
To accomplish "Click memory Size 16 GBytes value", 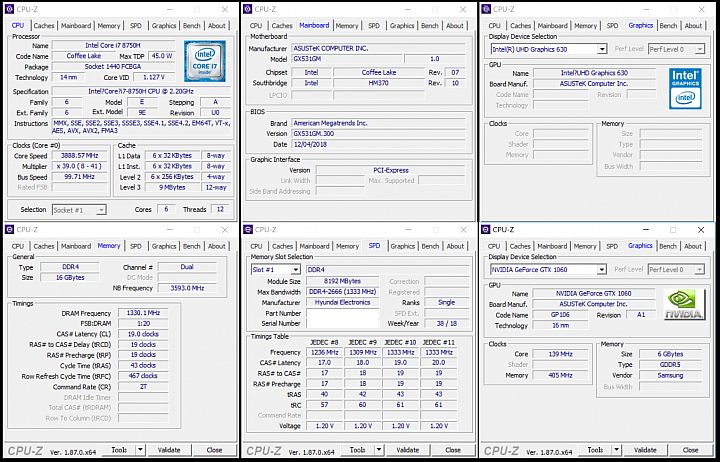I will (70, 277).
